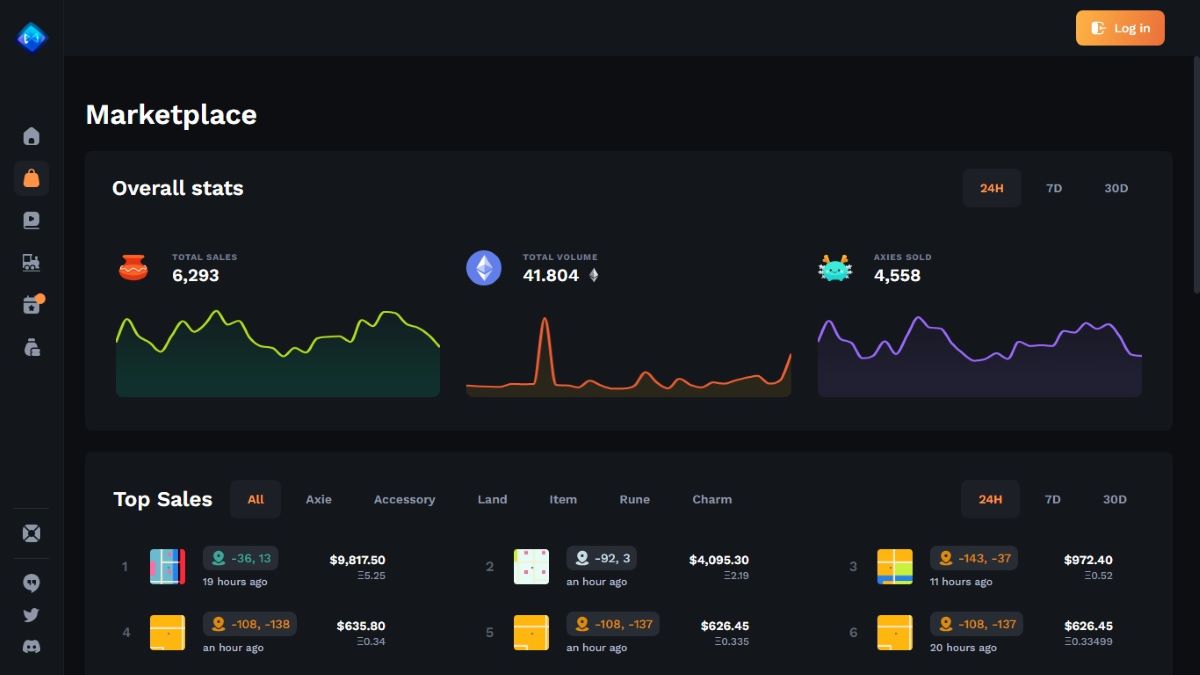Select the Marketplace bag icon in the sidebar
1200x675 pixels.
coord(31,178)
